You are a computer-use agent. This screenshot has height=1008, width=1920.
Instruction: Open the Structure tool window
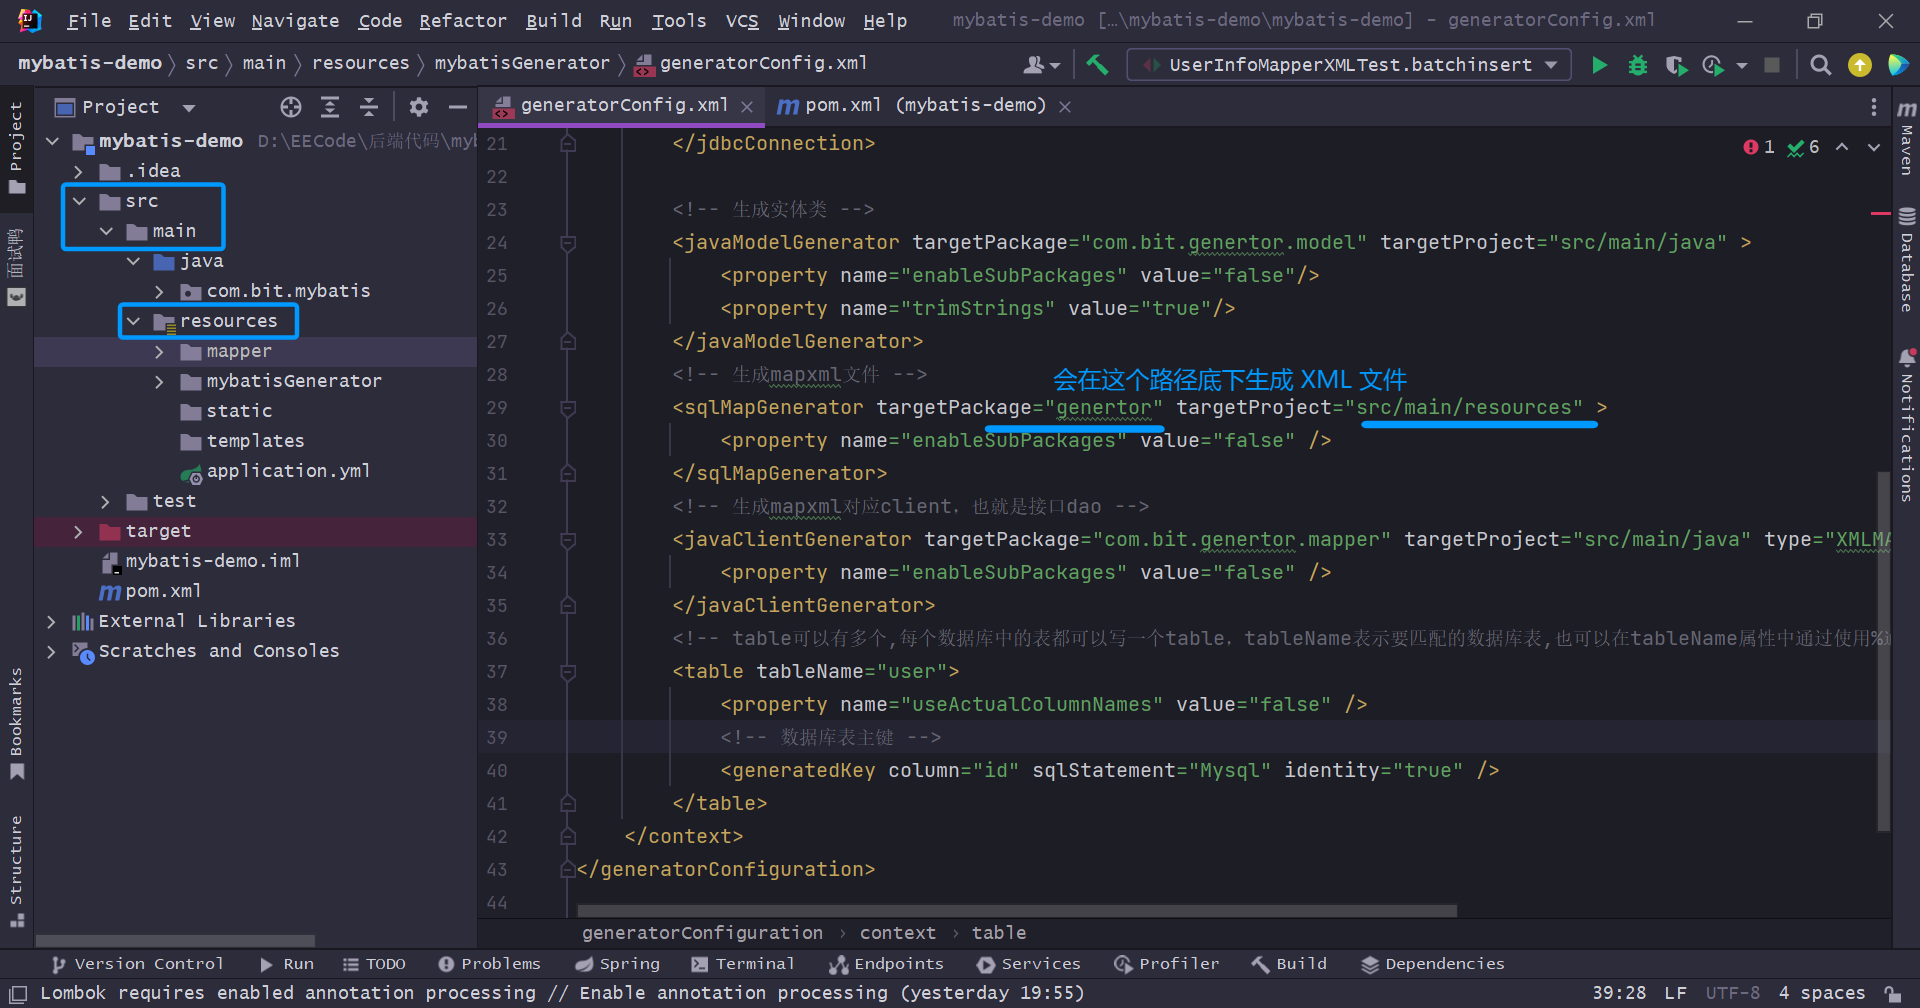16,870
